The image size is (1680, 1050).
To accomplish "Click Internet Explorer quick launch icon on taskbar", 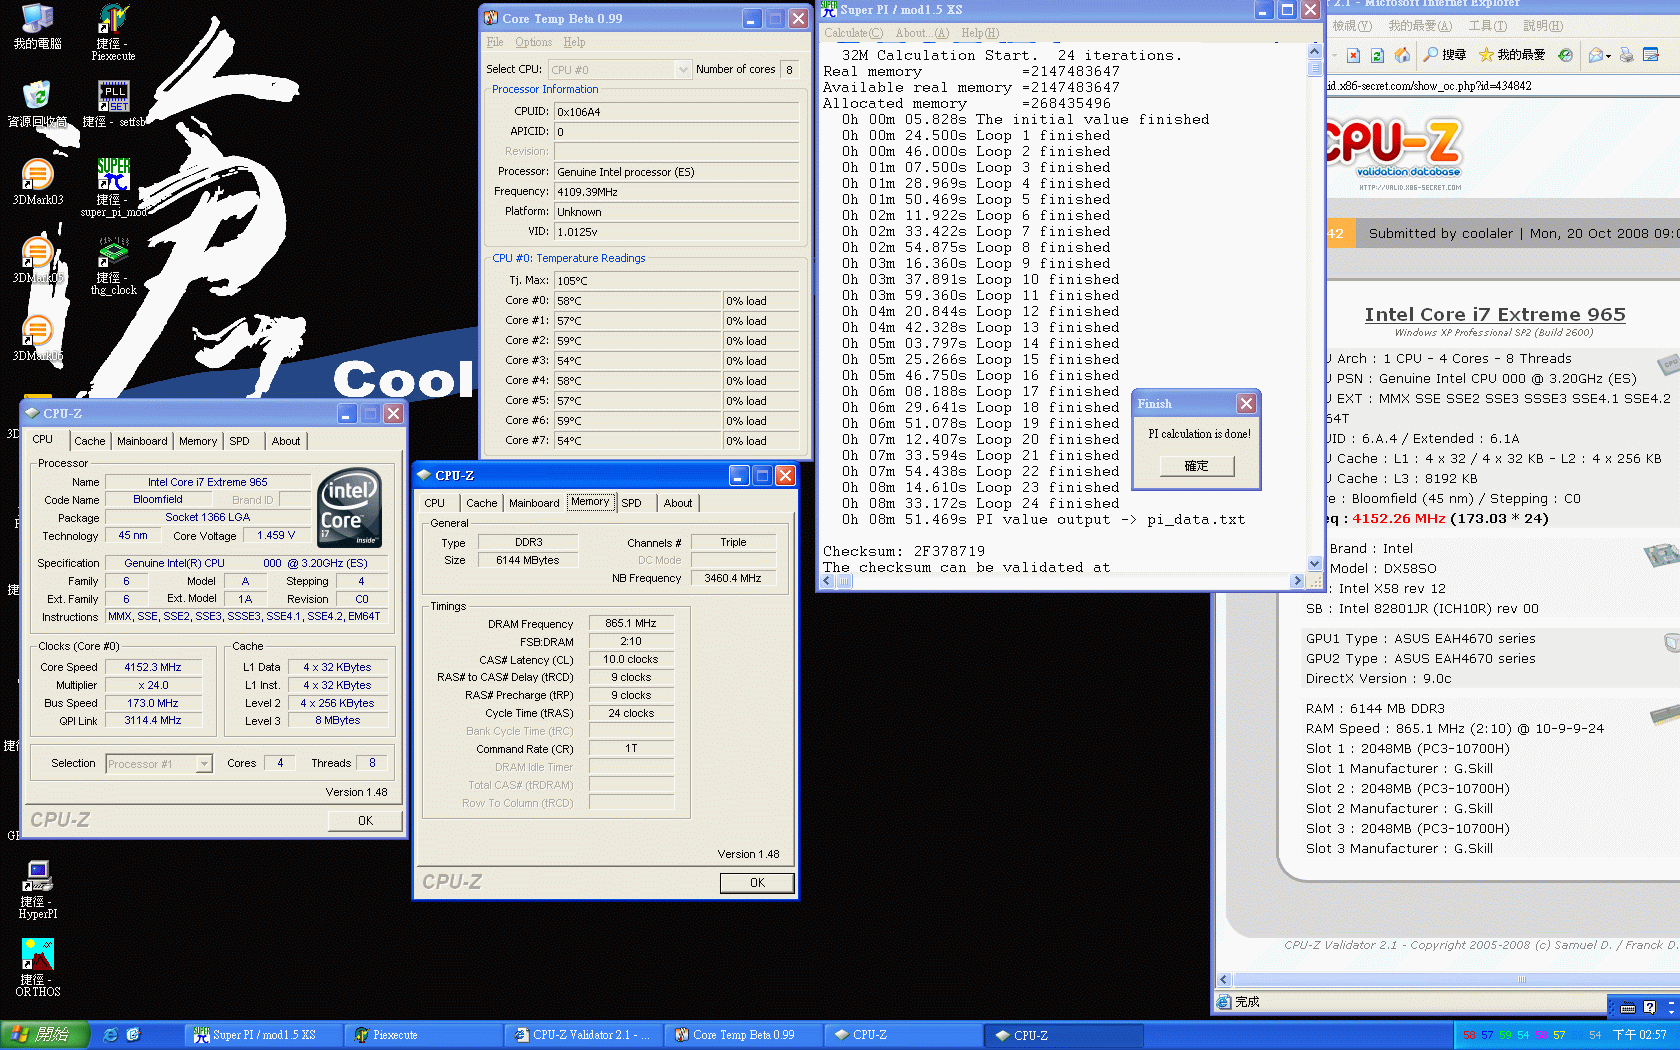I will pyautogui.click(x=111, y=1035).
